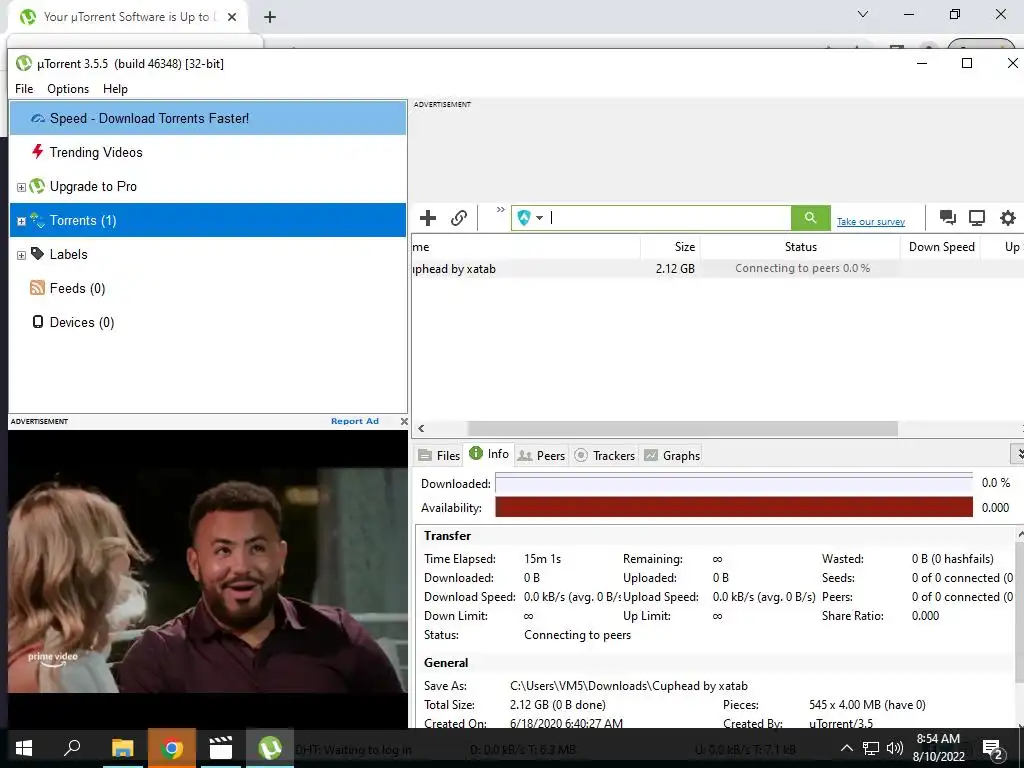Open the Take our survey link
The width and height of the screenshot is (1024, 768).
871,221
